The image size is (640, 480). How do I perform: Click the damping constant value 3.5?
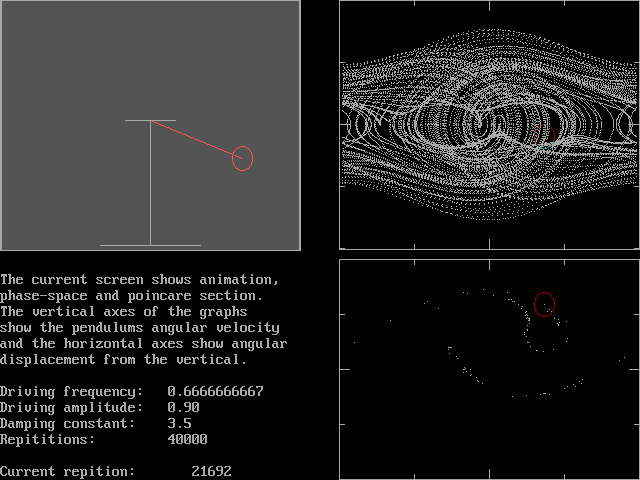pyautogui.click(x=179, y=423)
